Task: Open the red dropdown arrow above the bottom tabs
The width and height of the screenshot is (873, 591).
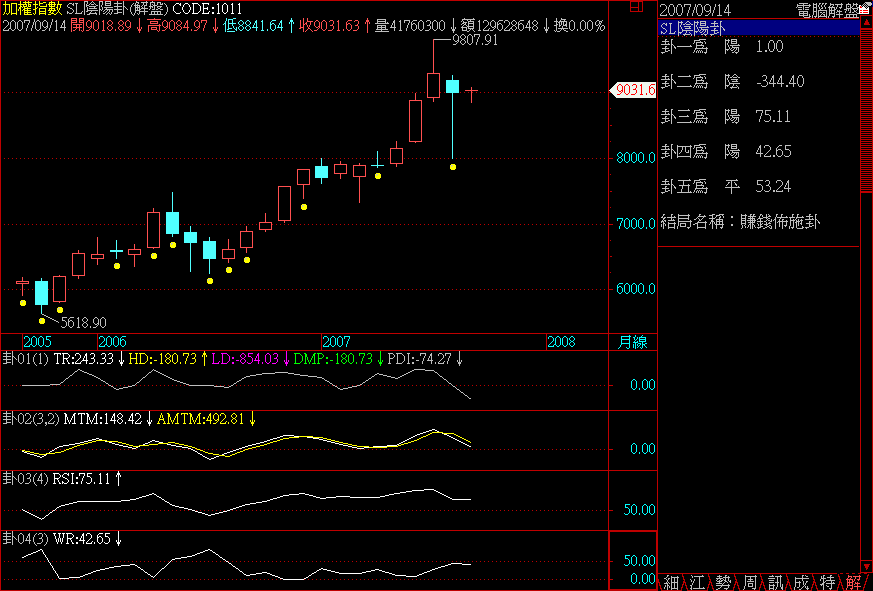Action: (x=866, y=565)
